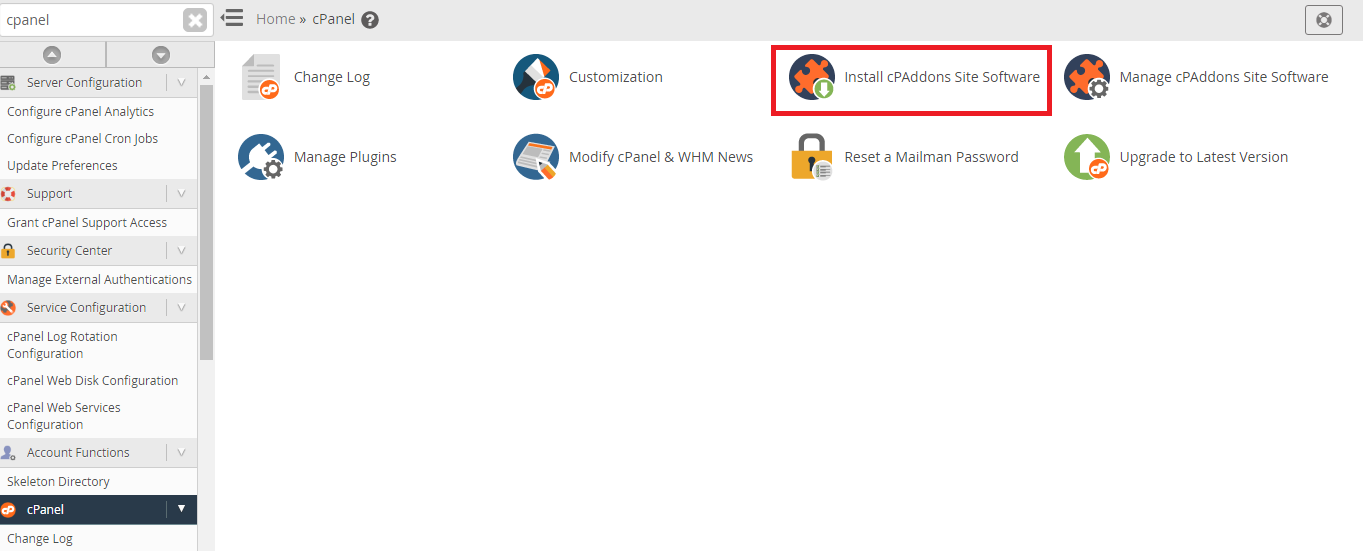Screen dimensions: 1363x551
Task: Open Grant cPanel Support Access
Action: tap(87, 223)
